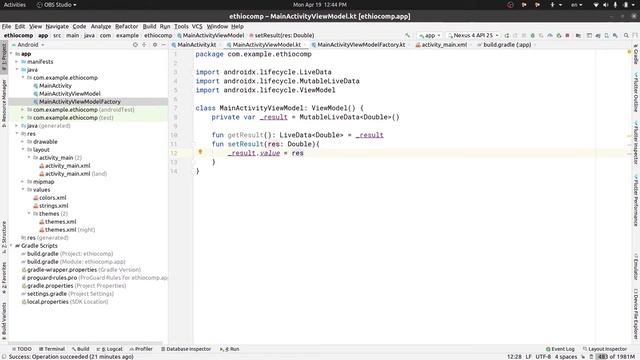The image size is (640, 360).
Task: Click the Select Opened File target icon
Action: click(135, 44)
